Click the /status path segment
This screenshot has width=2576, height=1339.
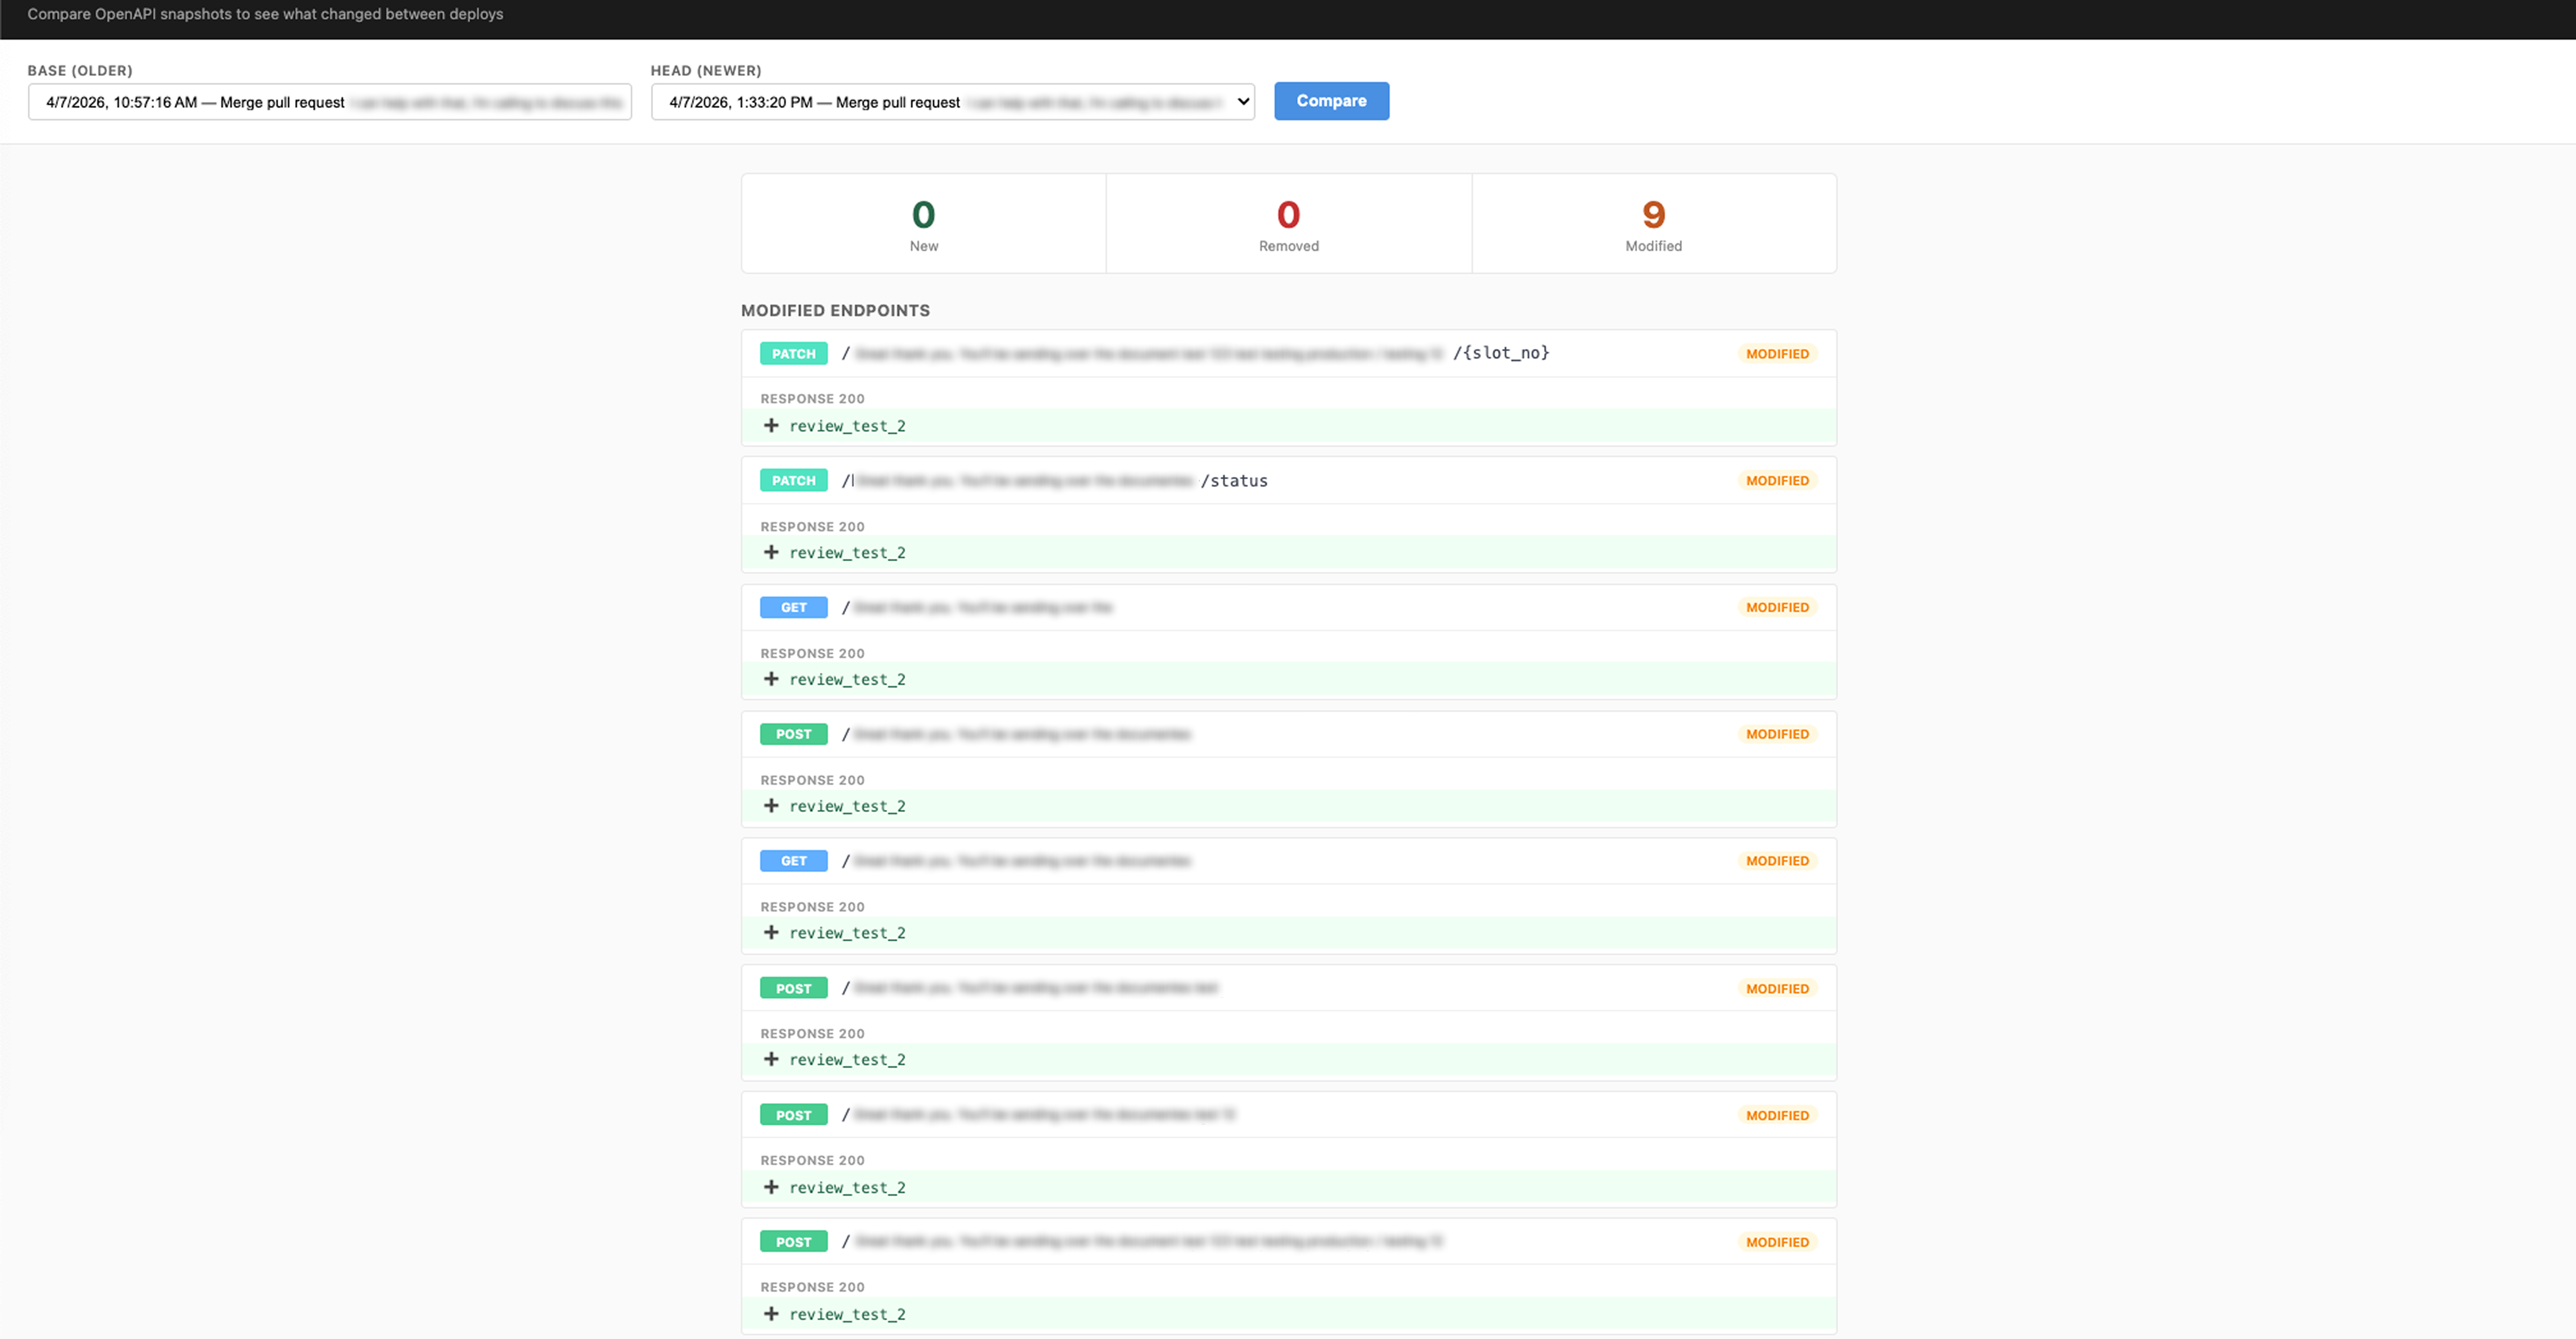pos(1234,481)
